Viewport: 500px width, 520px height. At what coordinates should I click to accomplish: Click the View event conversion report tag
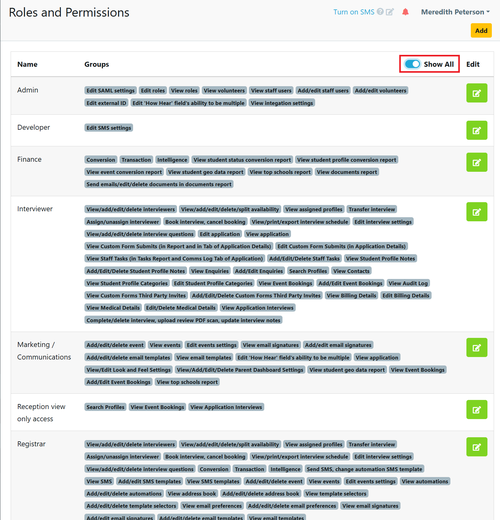point(124,172)
